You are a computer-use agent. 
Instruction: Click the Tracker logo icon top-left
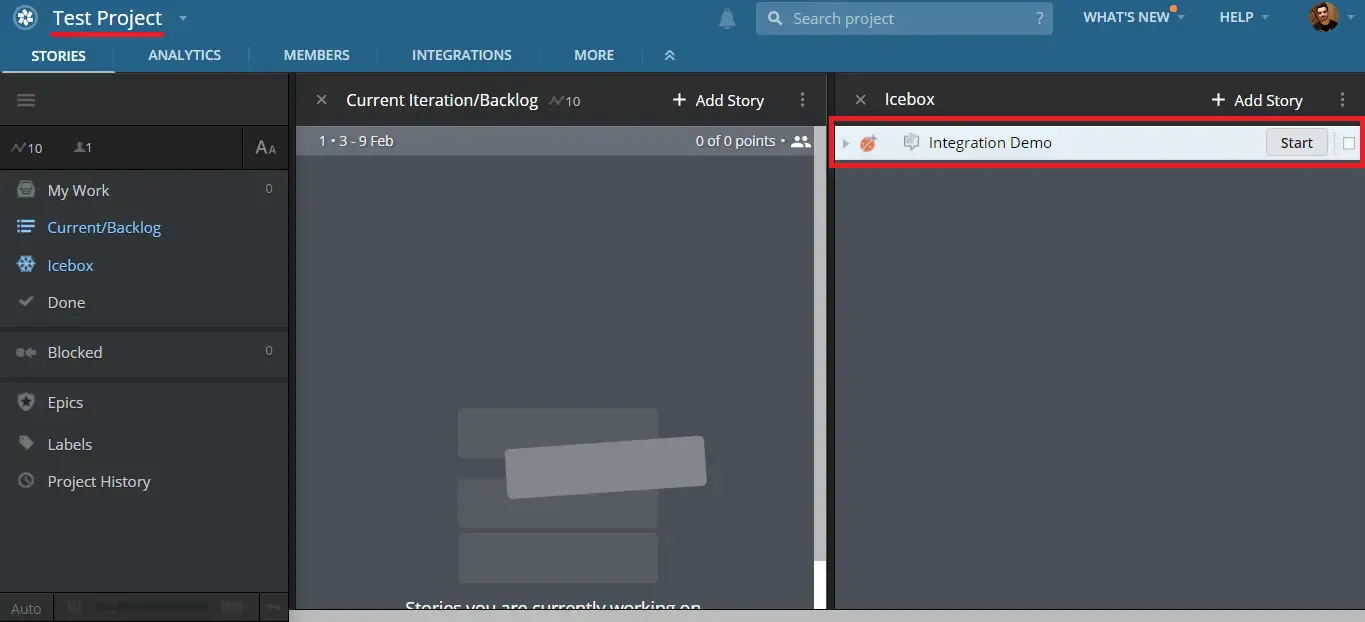click(25, 17)
